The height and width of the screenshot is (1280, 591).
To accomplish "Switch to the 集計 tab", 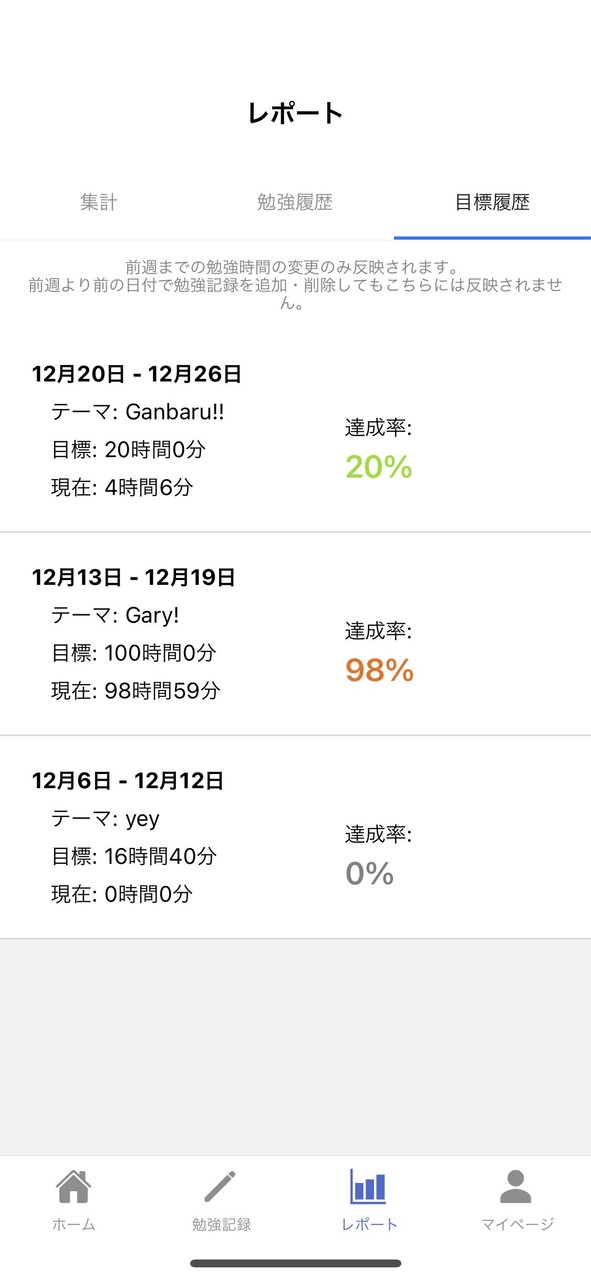I will pos(98,201).
